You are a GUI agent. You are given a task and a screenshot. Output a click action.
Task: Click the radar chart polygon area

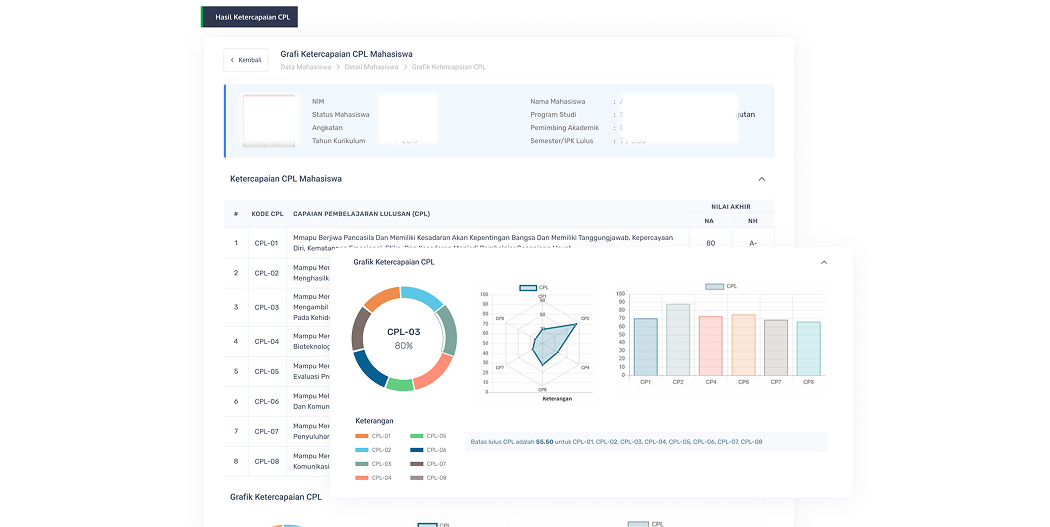pyautogui.click(x=552, y=342)
